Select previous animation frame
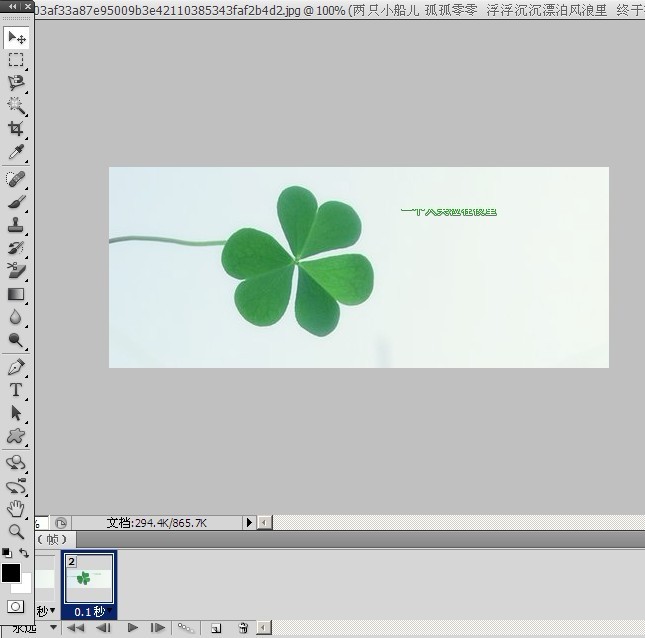This screenshot has width=645, height=638. (103, 628)
